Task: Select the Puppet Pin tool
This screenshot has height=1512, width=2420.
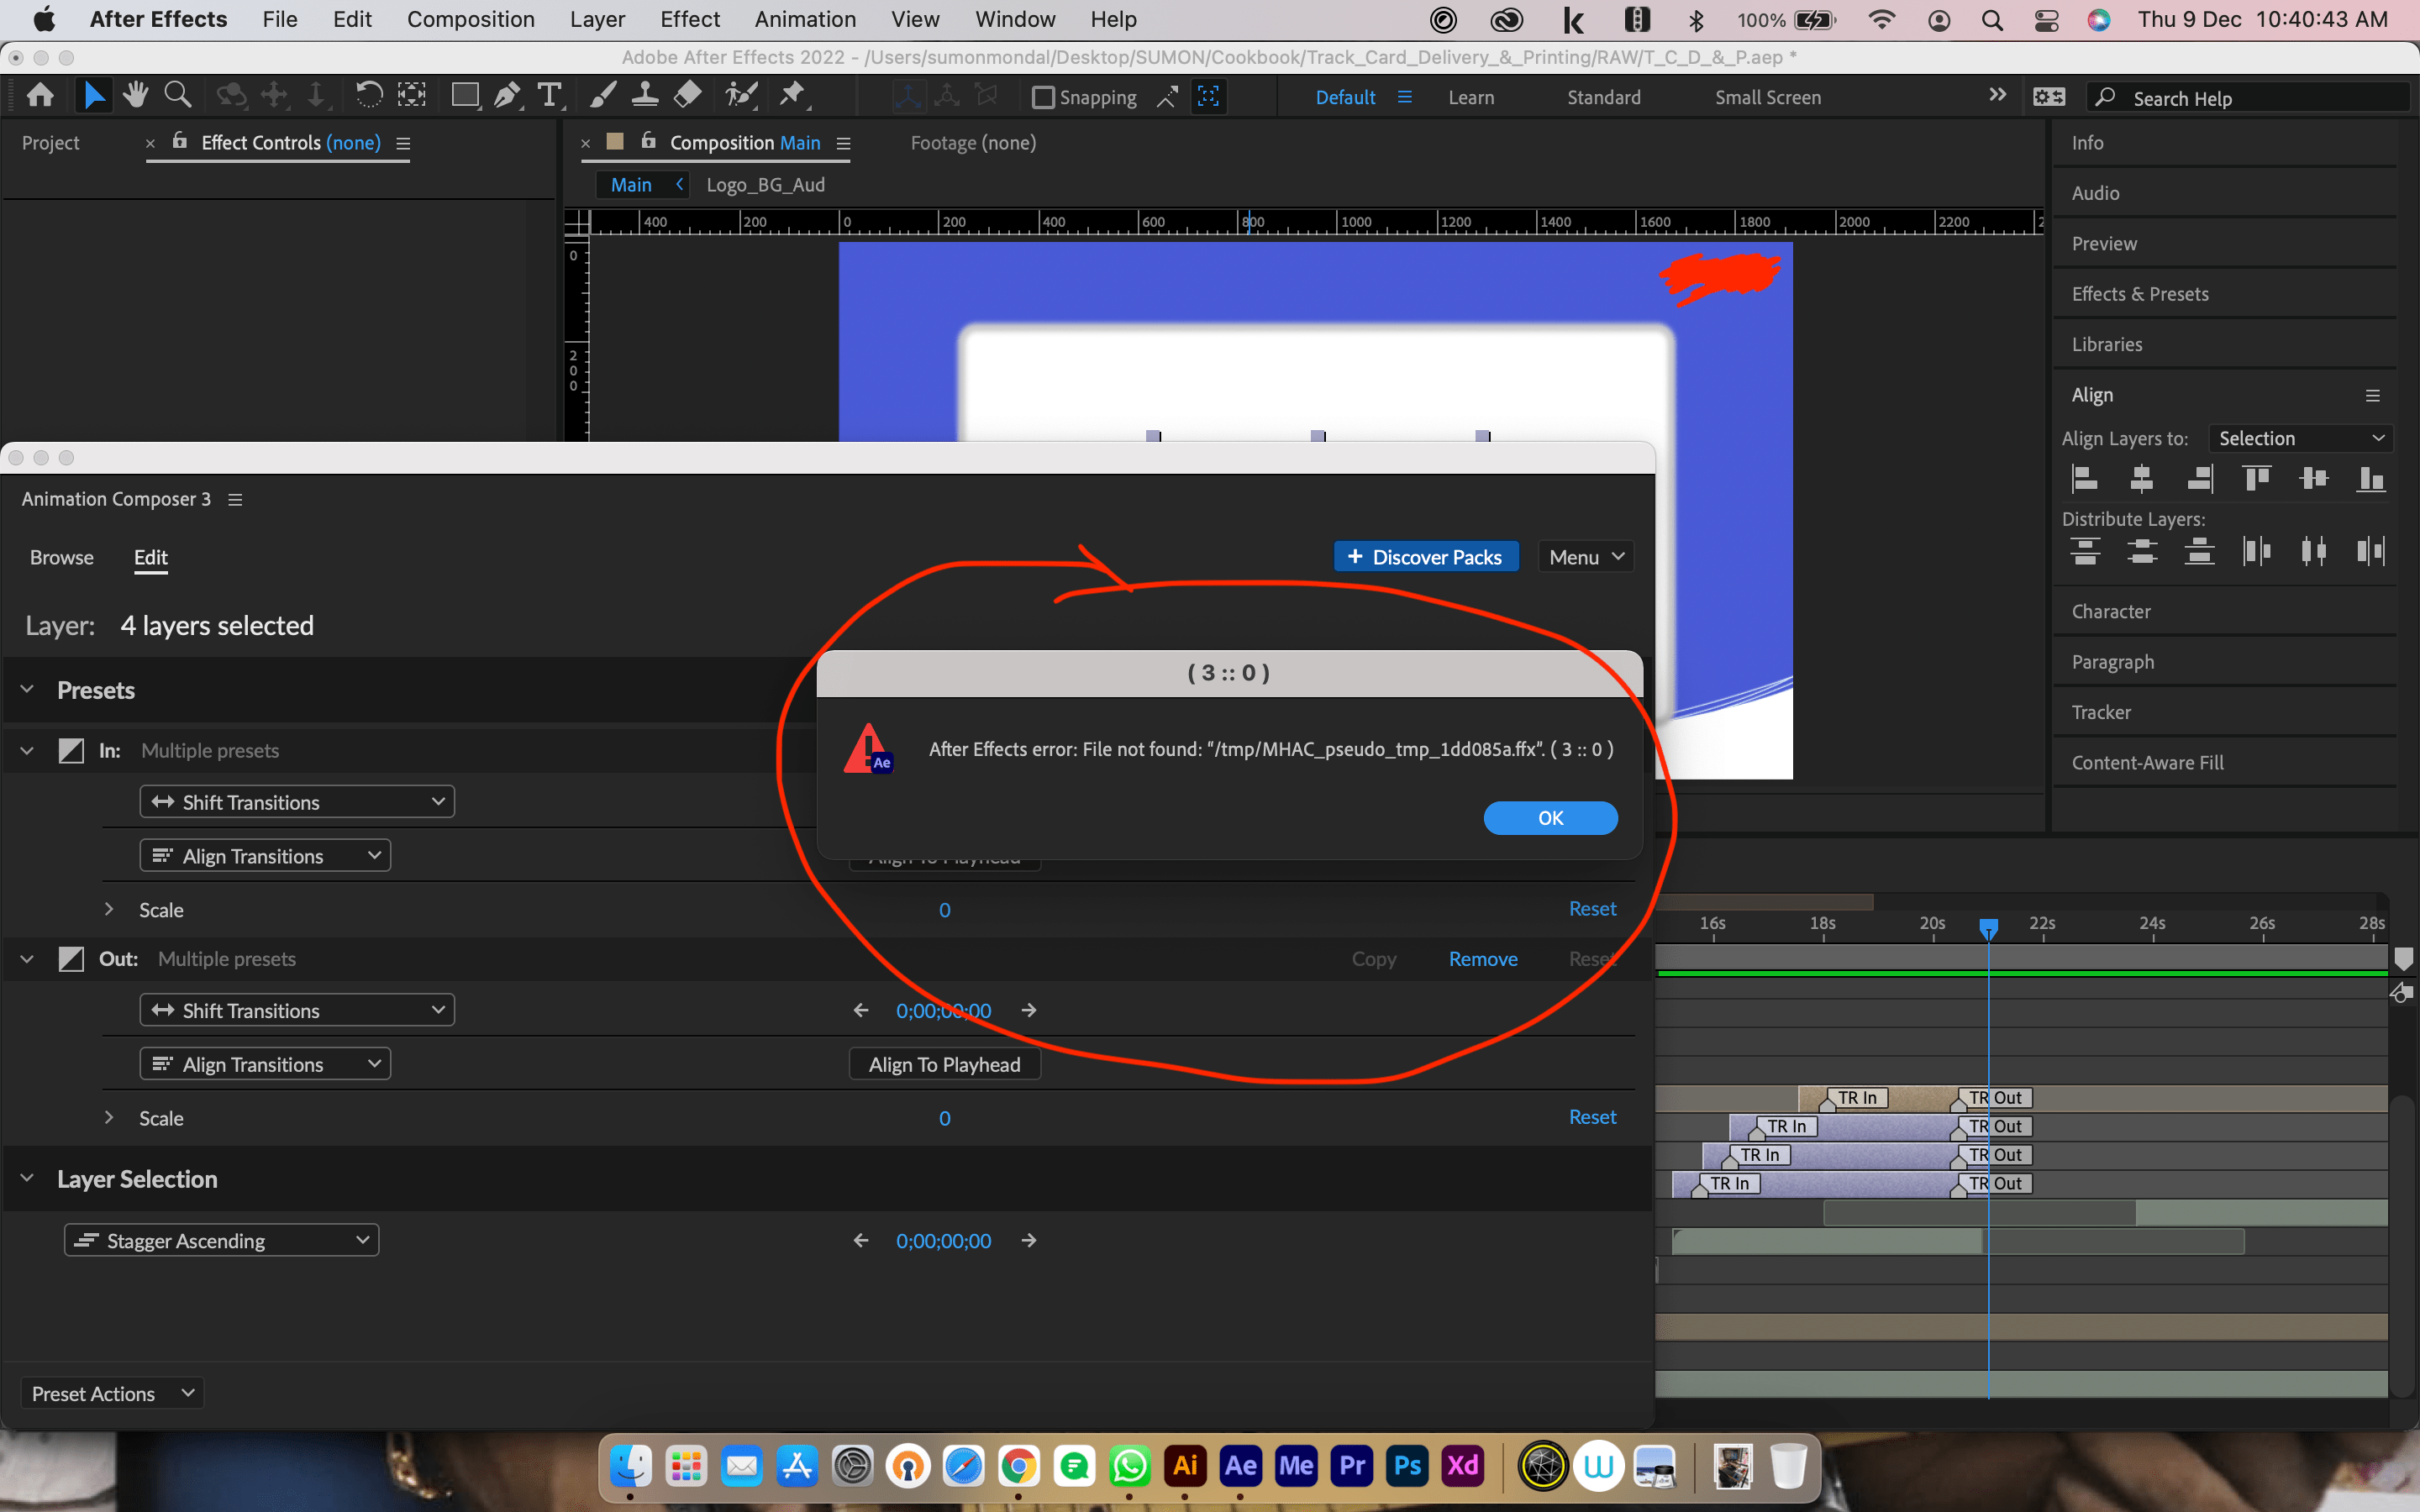Action: 792,95
